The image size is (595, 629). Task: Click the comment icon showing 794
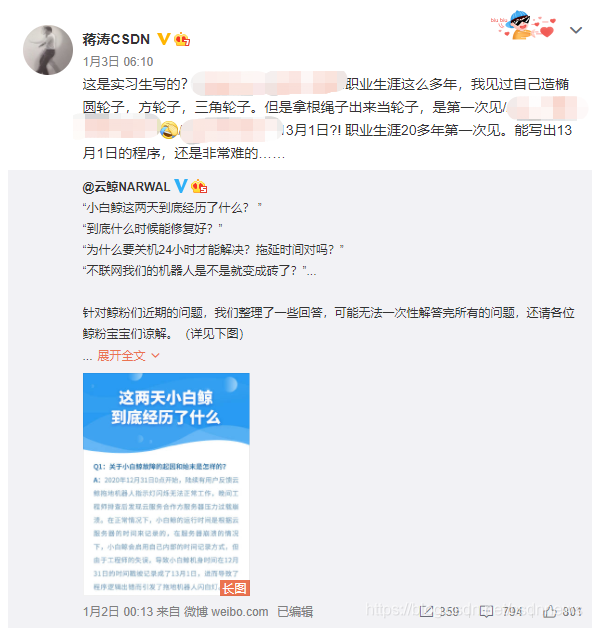point(487,611)
